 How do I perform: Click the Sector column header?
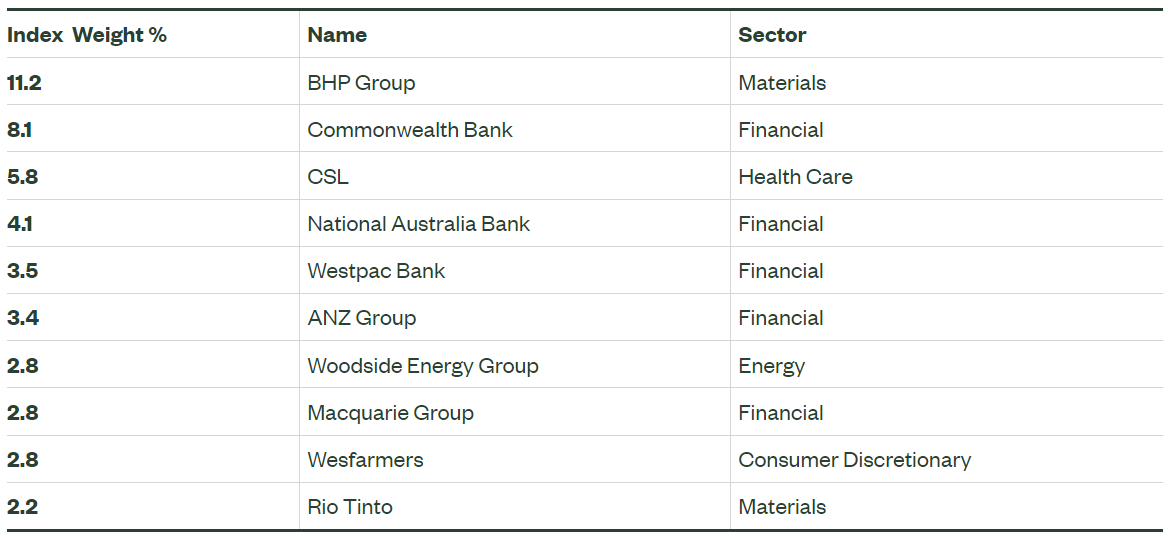[x=772, y=35]
